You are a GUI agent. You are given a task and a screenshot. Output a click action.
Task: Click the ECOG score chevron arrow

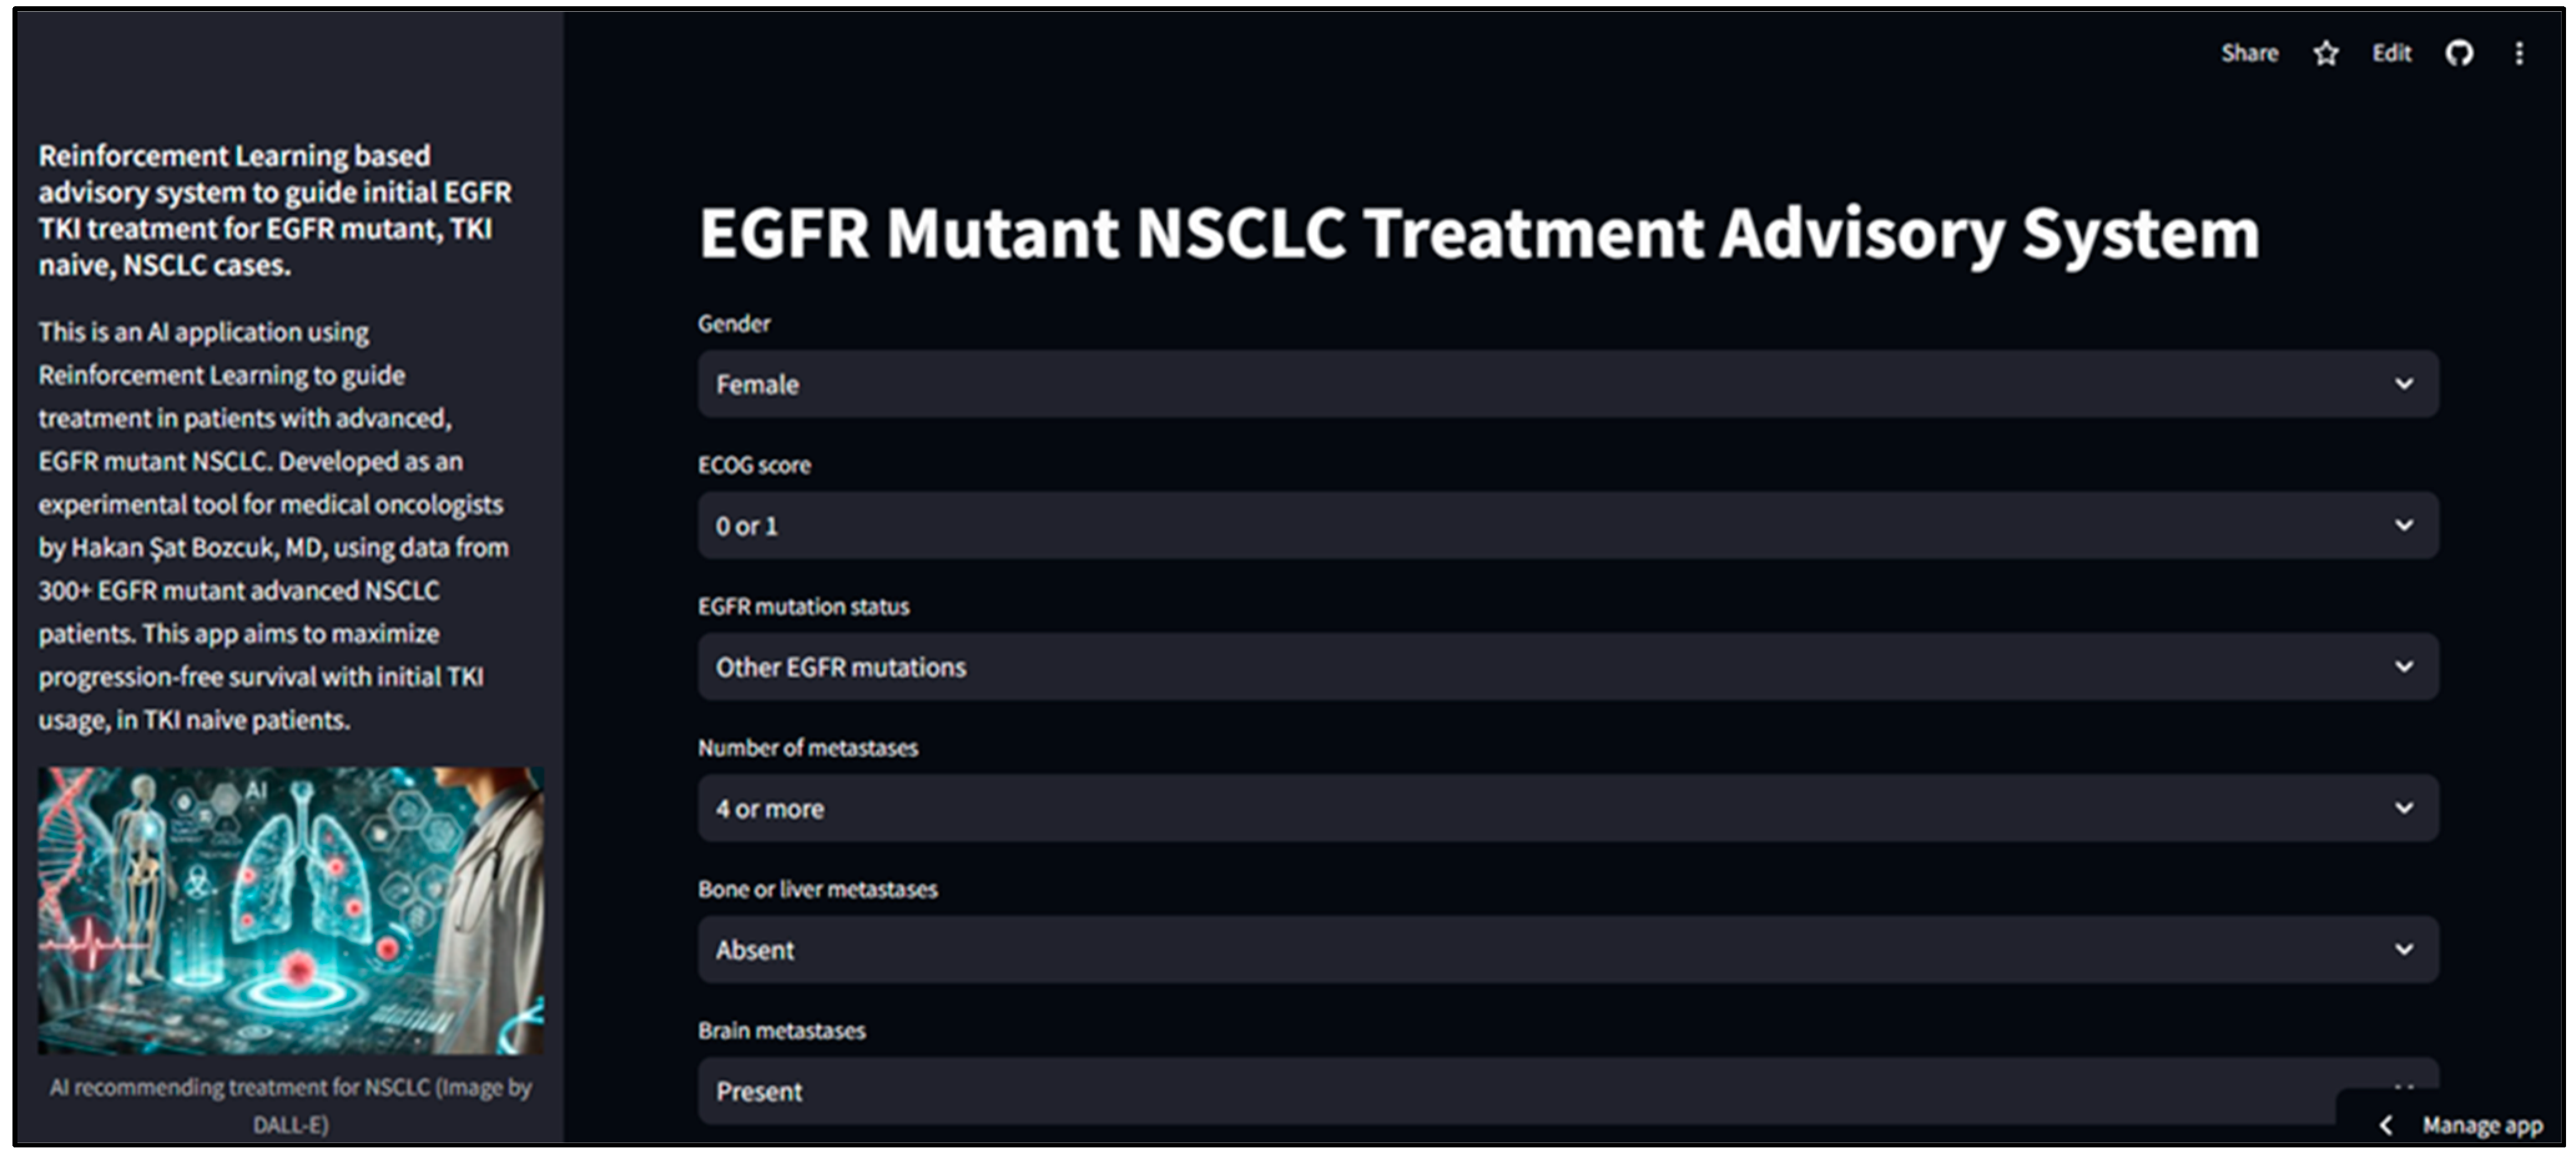coord(2404,525)
